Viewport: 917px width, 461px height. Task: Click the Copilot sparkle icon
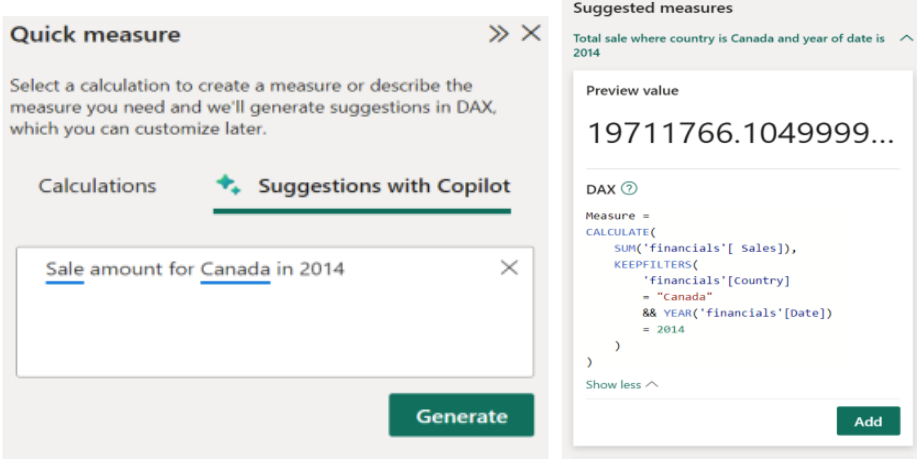coord(227,184)
